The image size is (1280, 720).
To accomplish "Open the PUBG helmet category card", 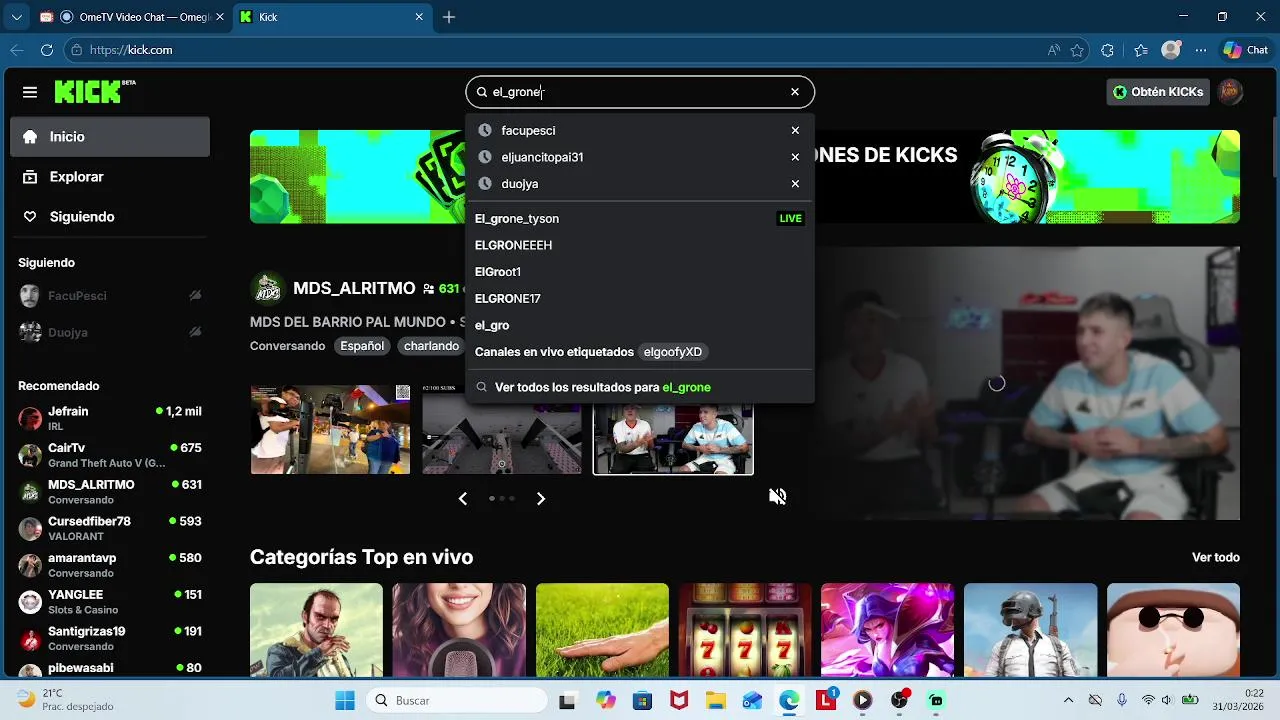I will [x=1030, y=630].
